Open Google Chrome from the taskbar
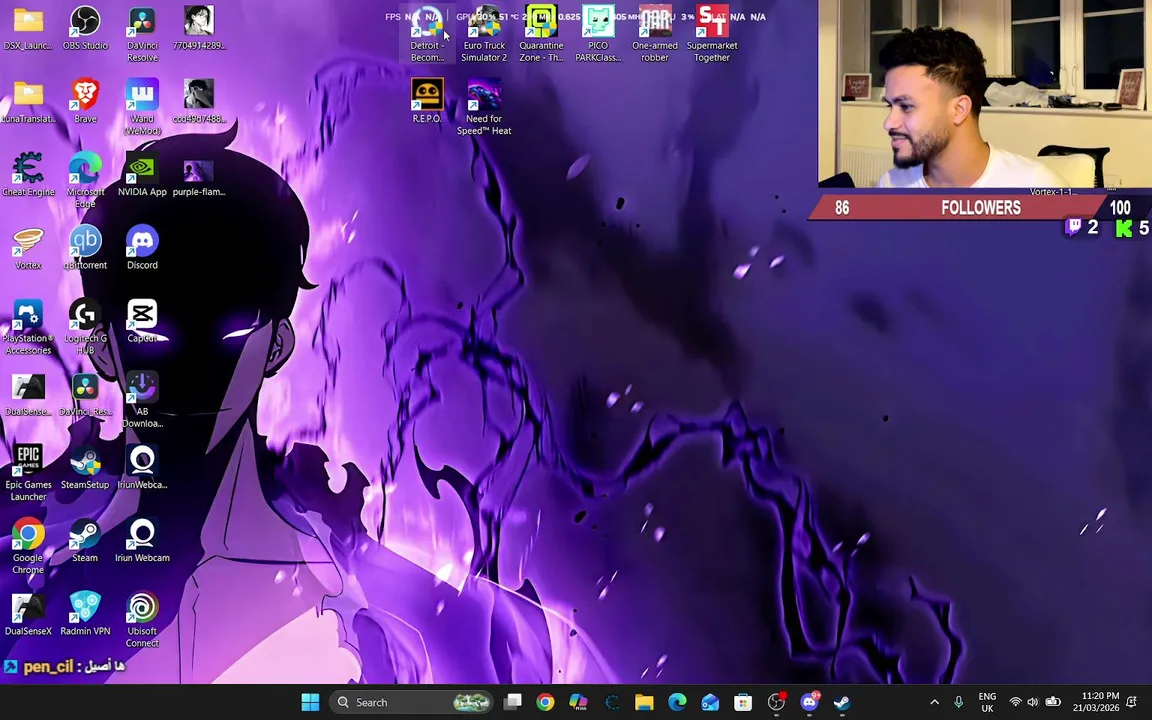 click(x=545, y=702)
